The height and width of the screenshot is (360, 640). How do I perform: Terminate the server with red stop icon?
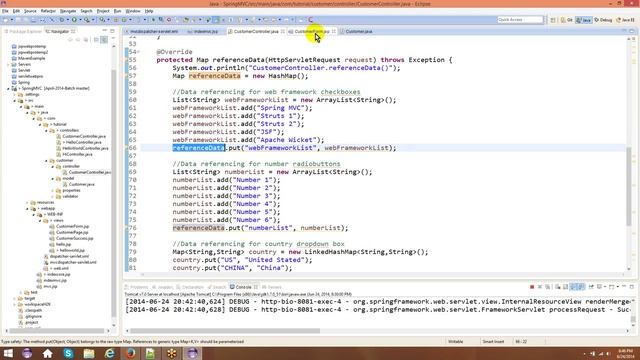click(532, 287)
